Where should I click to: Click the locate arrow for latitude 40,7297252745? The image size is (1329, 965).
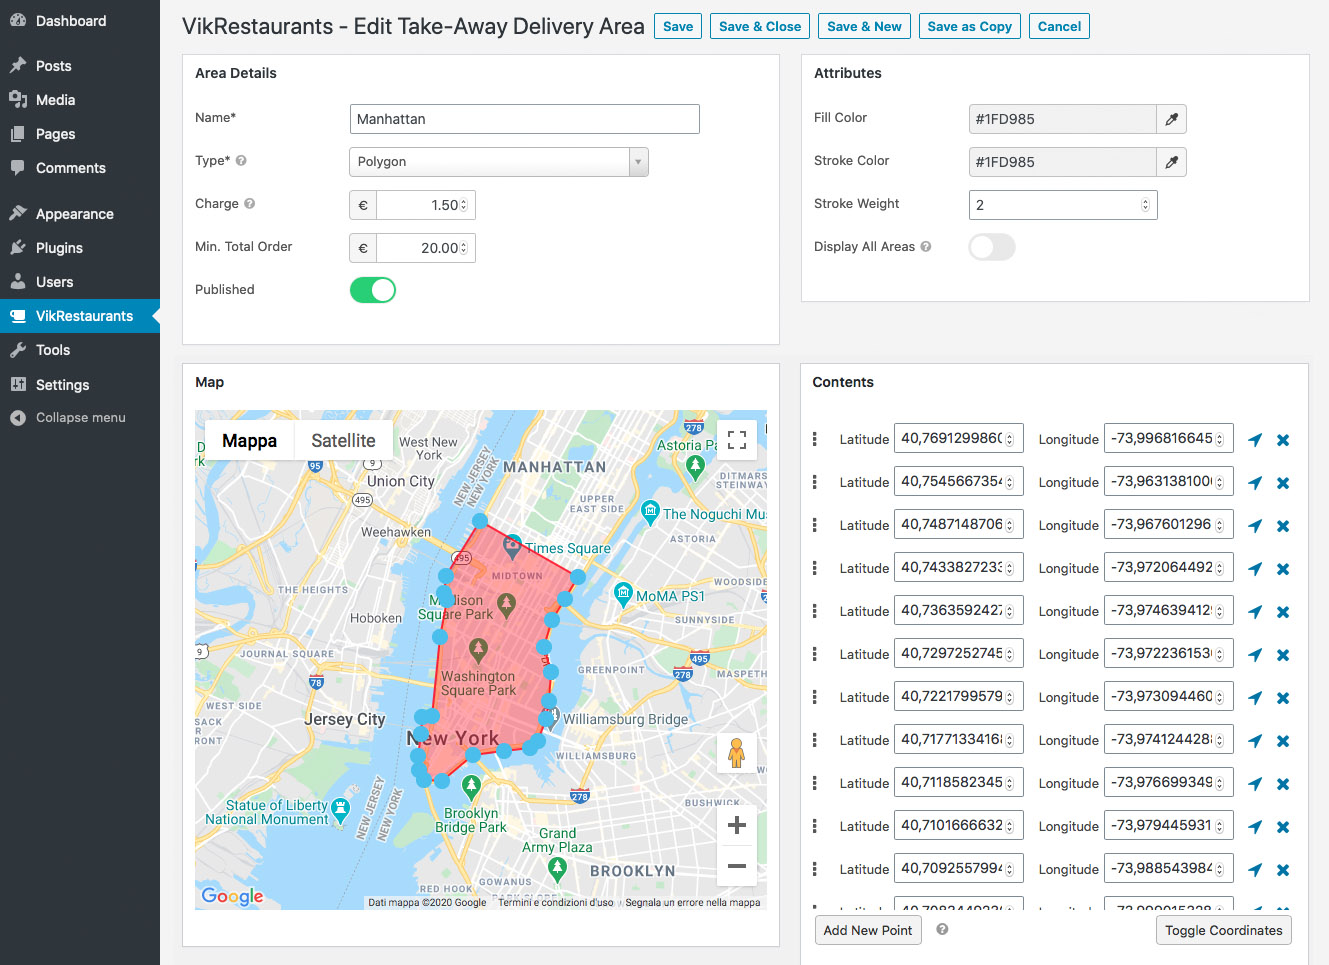[x=1255, y=655]
